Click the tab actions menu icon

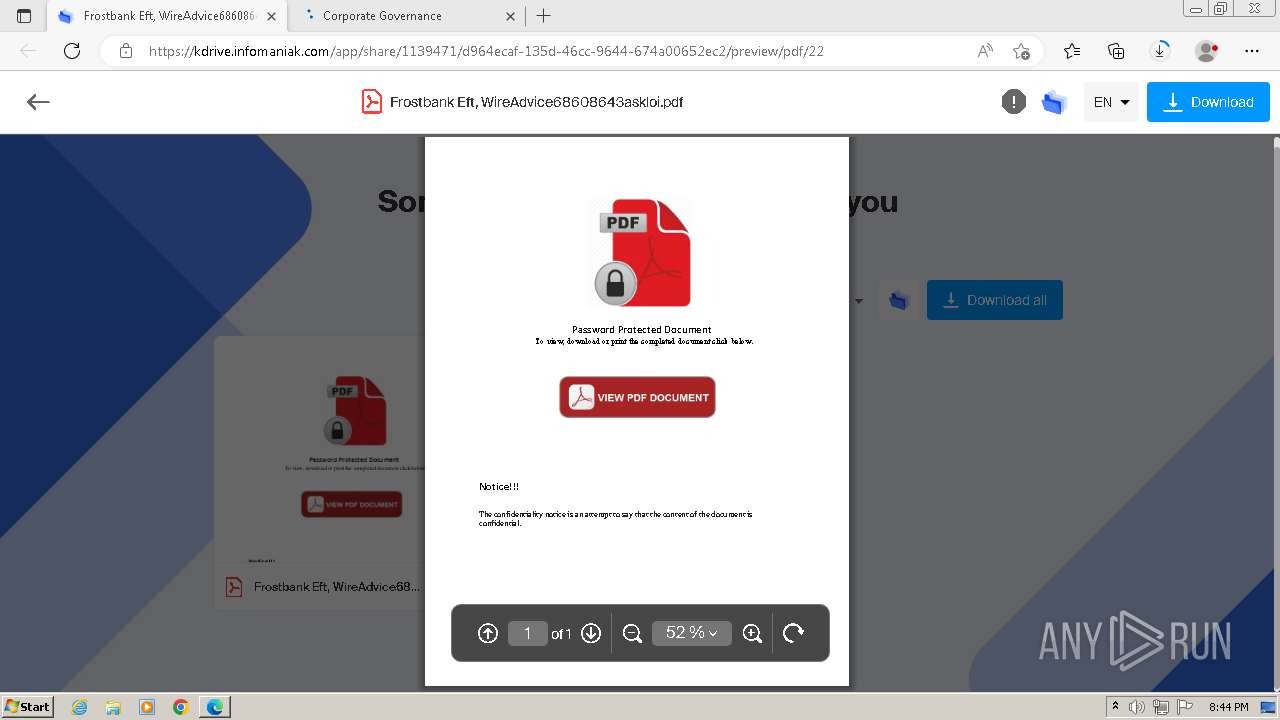coord(24,16)
